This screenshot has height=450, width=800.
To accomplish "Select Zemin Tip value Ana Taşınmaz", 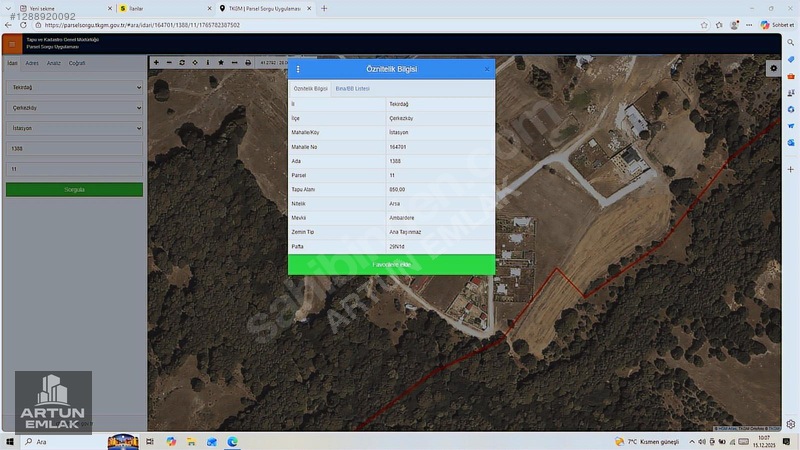I will tap(405, 232).
